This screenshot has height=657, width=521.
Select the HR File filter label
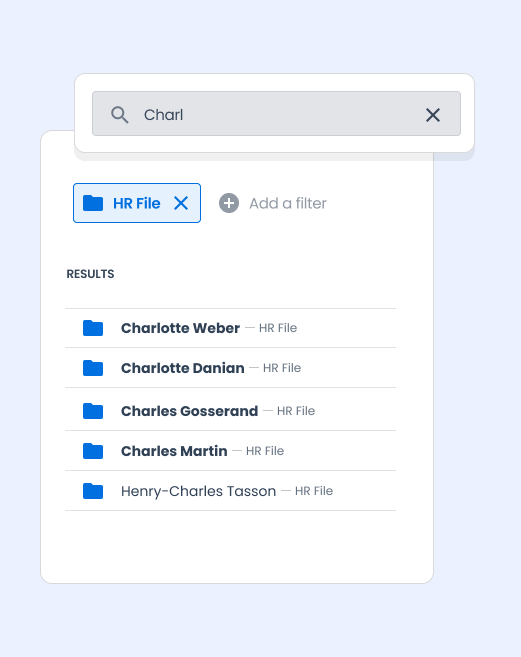click(x=137, y=203)
